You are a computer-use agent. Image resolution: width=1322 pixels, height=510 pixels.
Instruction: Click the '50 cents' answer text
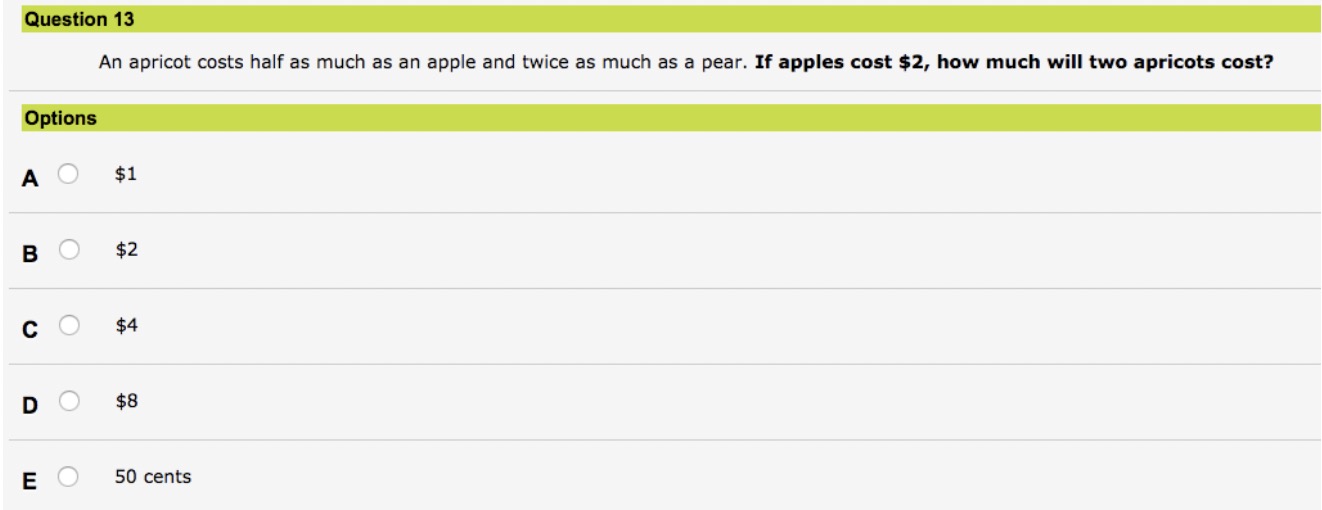click(x=153, y=478)
